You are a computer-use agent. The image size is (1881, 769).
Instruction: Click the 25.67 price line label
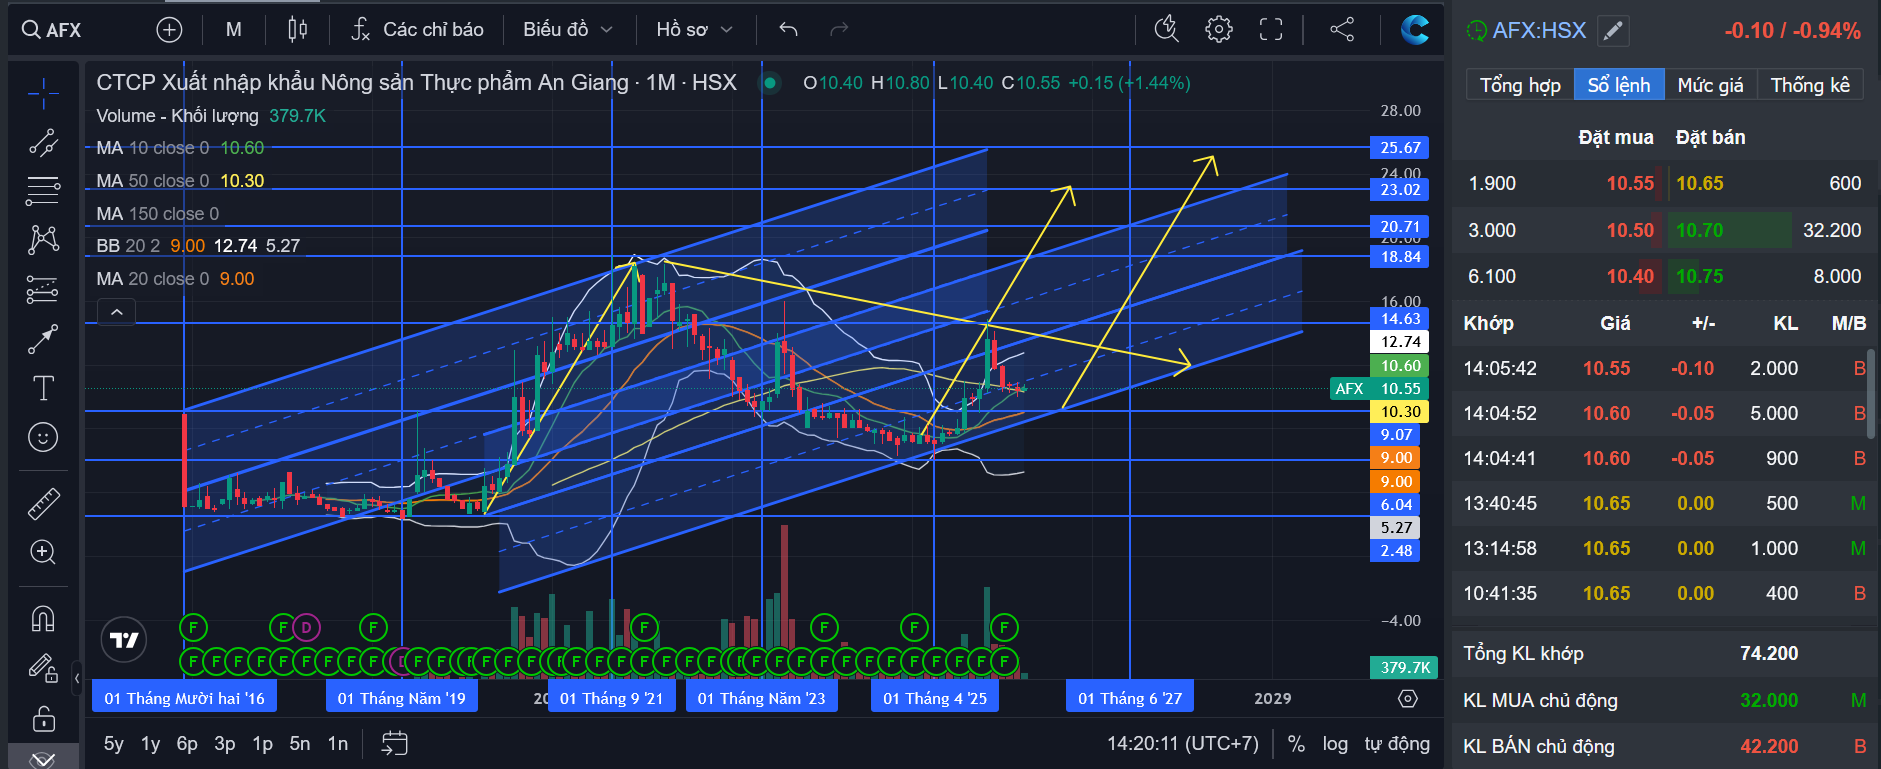click(1400, 148)
